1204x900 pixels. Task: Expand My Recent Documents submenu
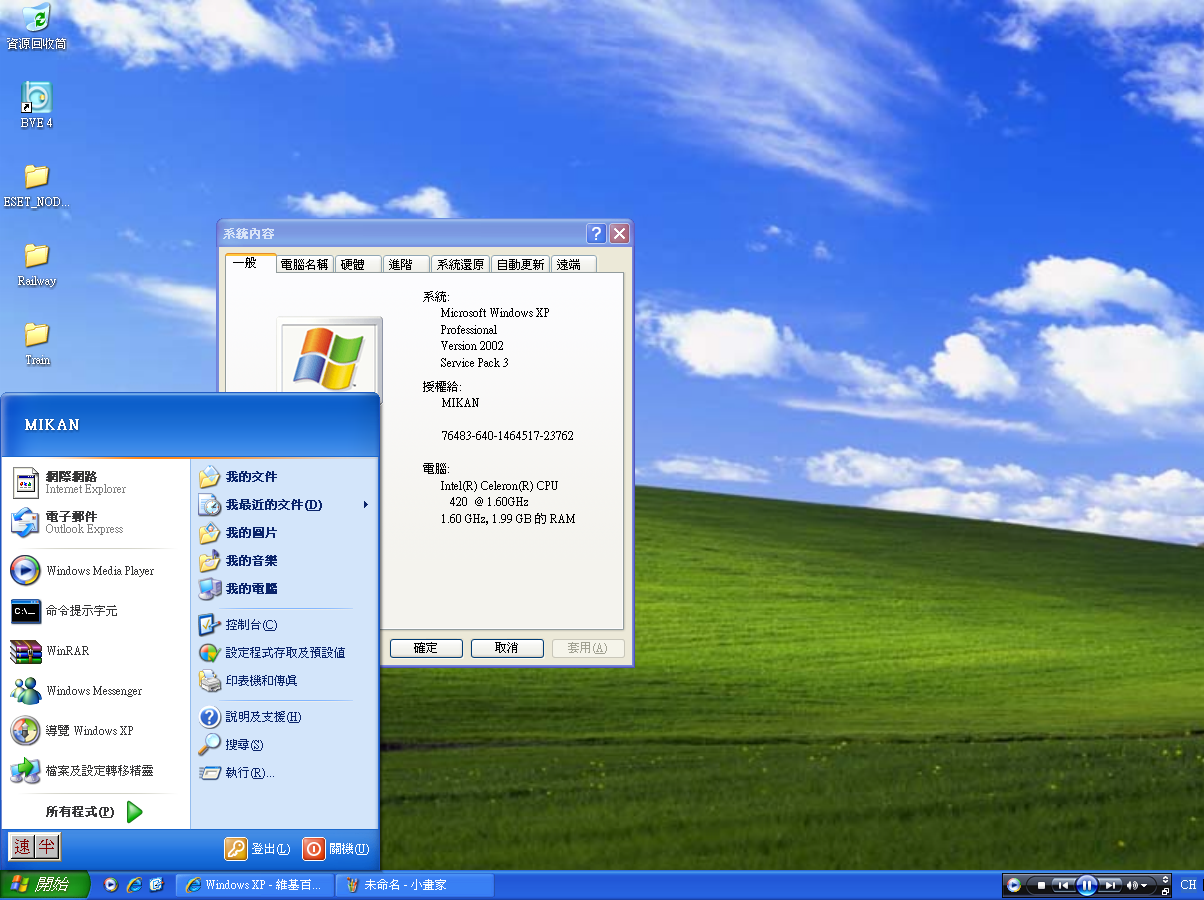click(284, 505)
